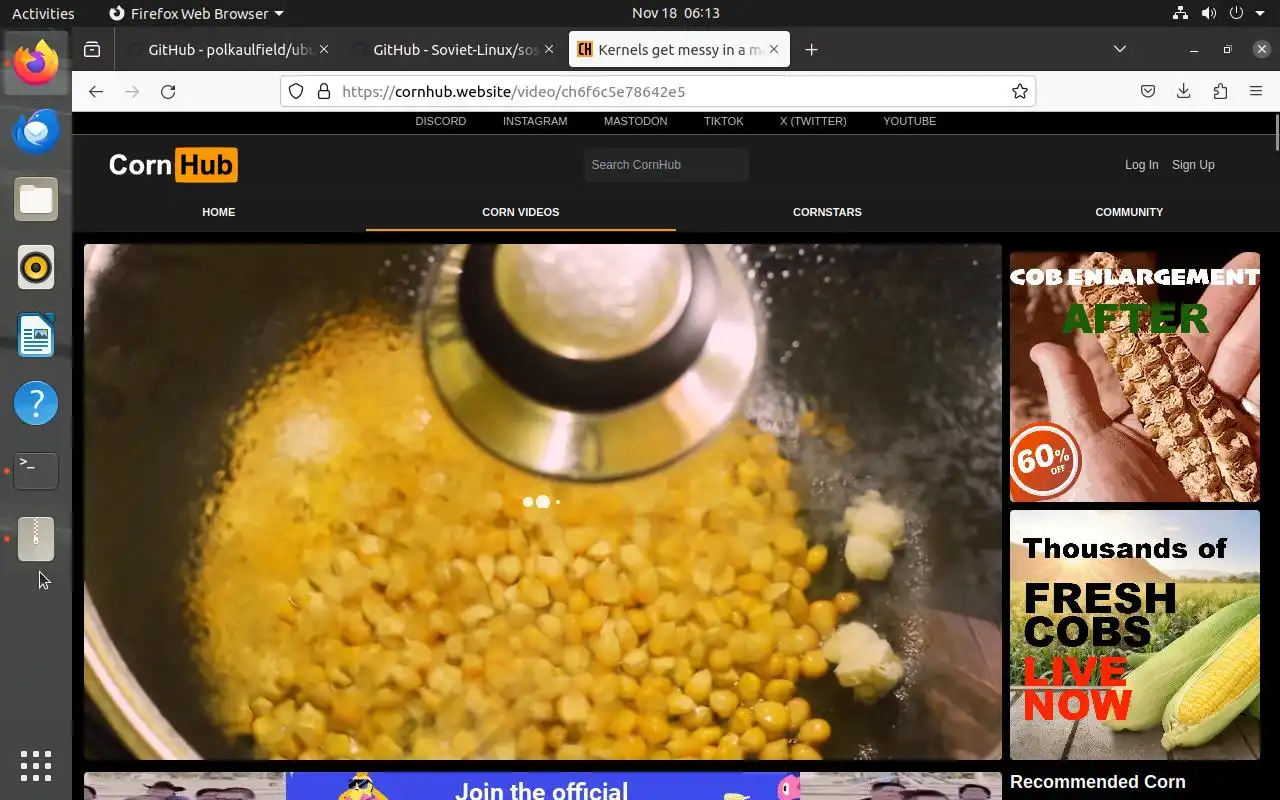Viewport: 1280px width, 800px height.
Task: Open the Fresh Cobs Live Now ad
Action: tap(1134, 635)
